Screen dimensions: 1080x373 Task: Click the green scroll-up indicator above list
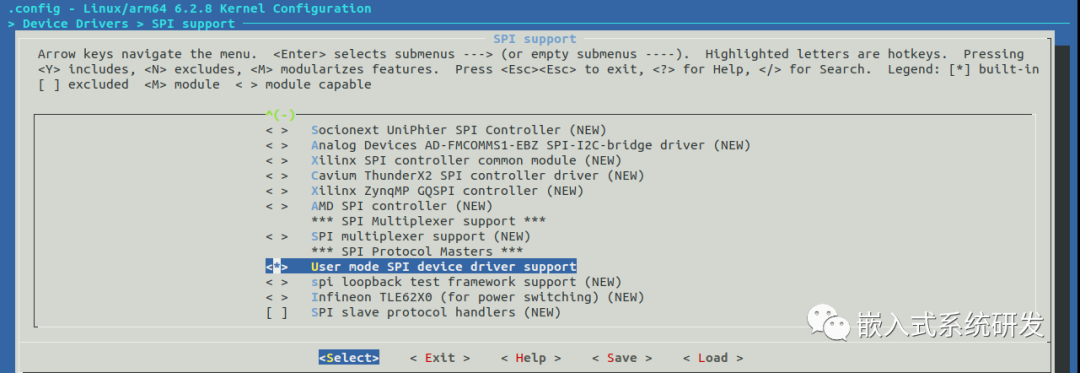[280, 115]
